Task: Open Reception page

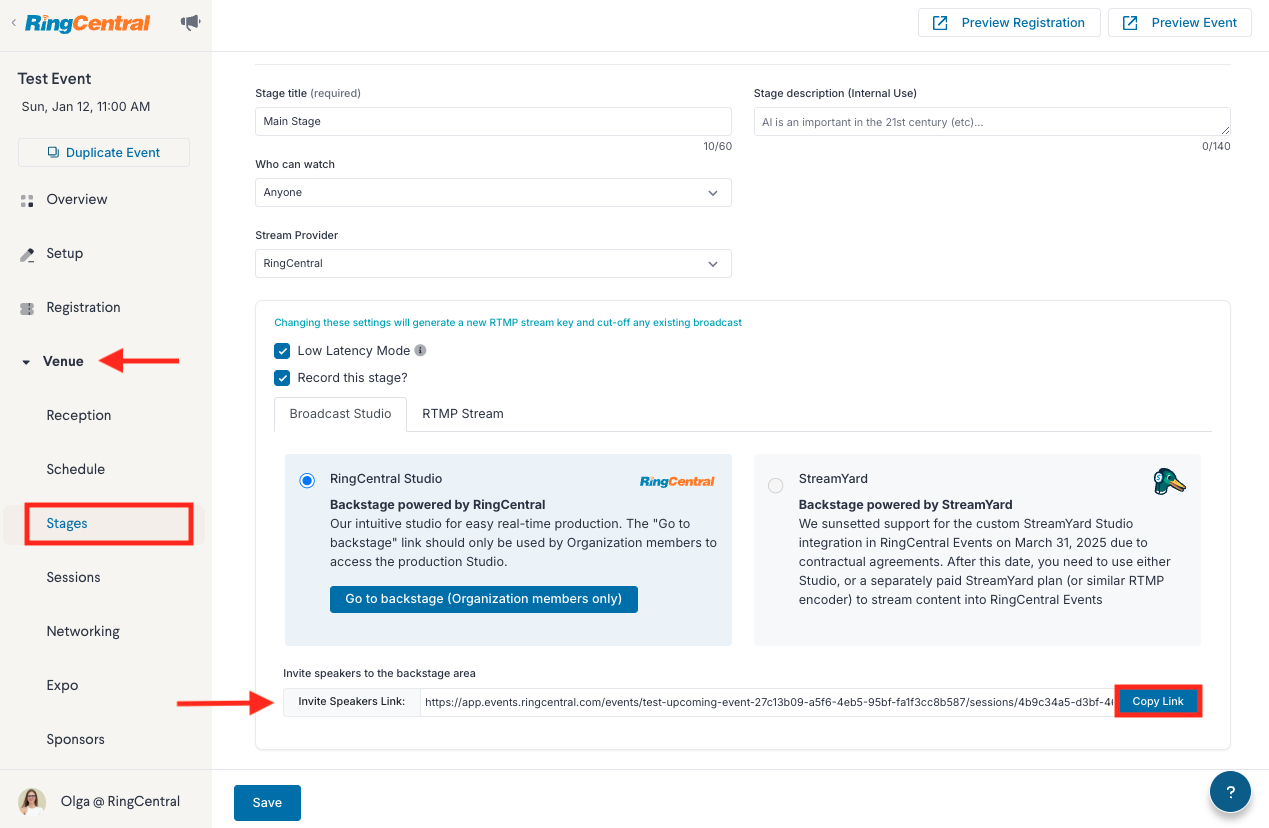Action: 79,415
